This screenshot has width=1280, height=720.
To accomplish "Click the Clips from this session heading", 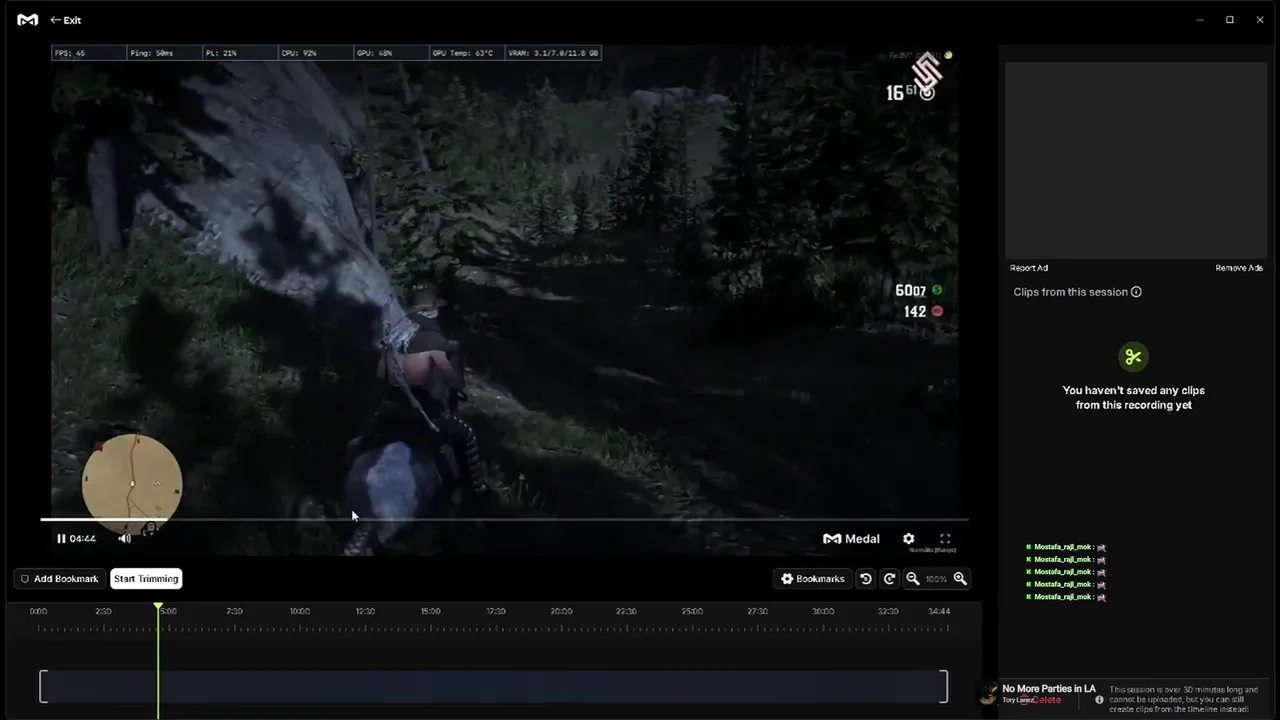I will pyautogui.click(x=1070, y=292).
